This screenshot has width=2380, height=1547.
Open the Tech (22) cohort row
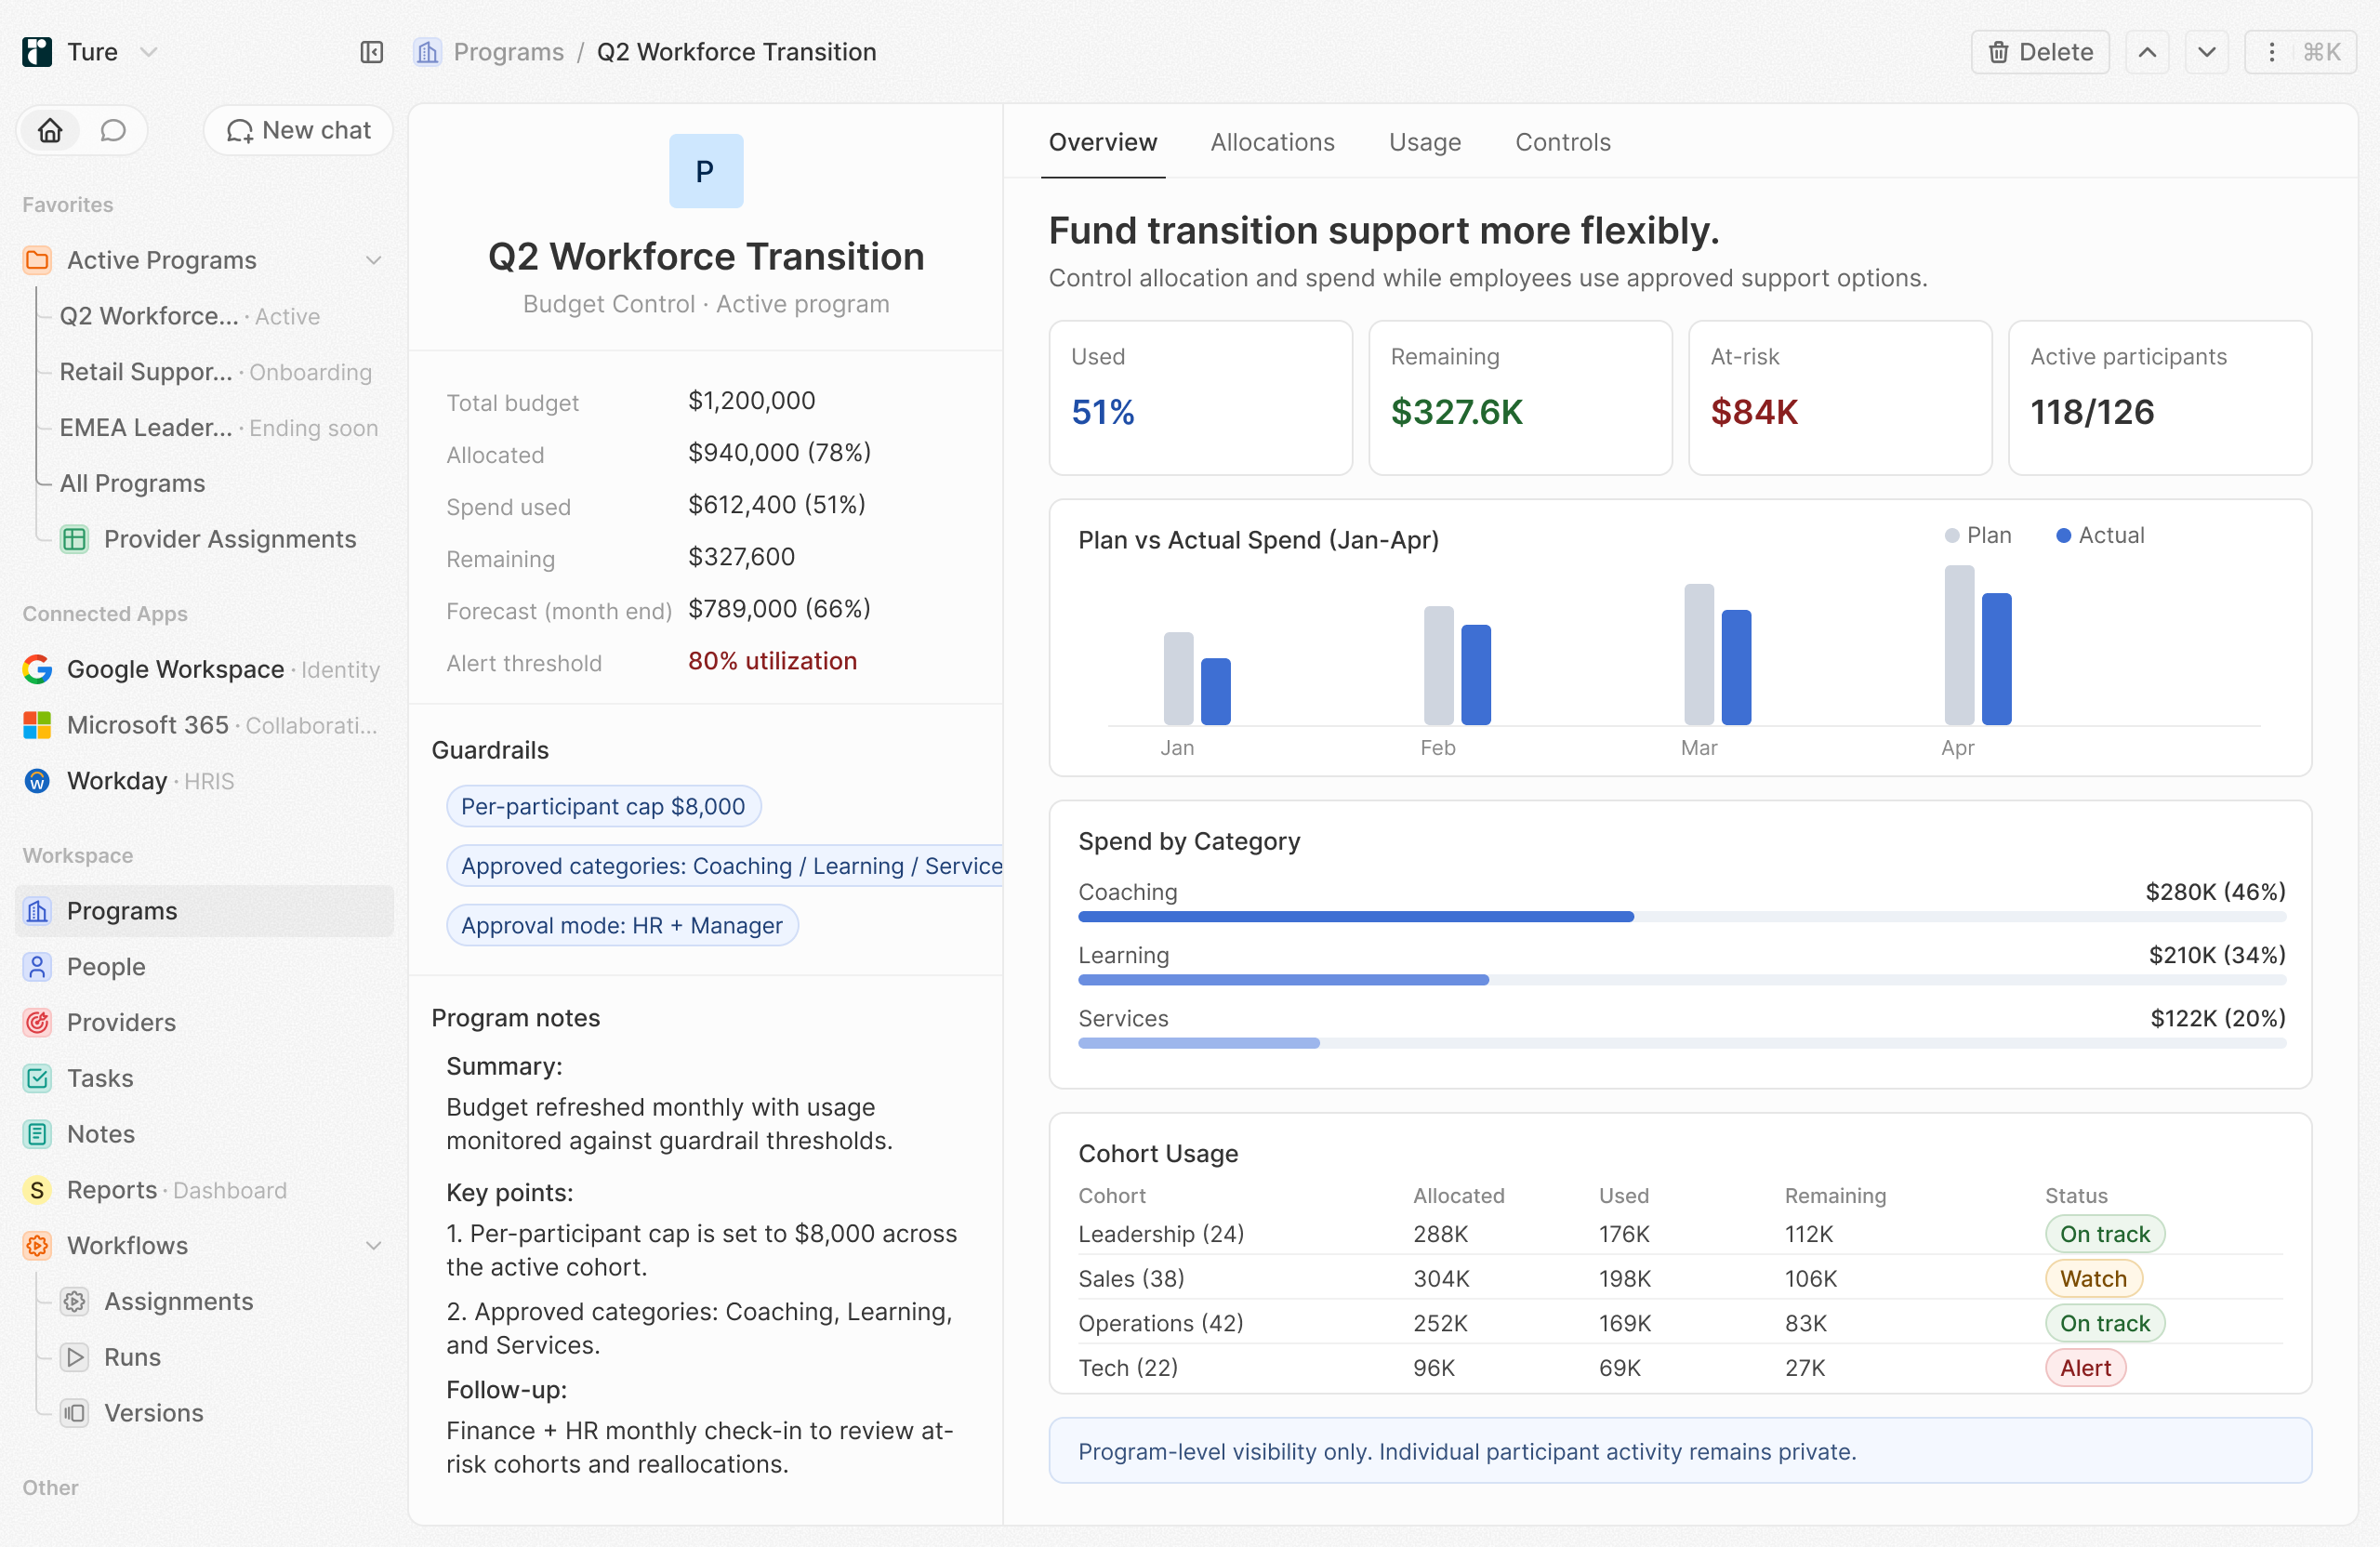coord(1681,1367)
